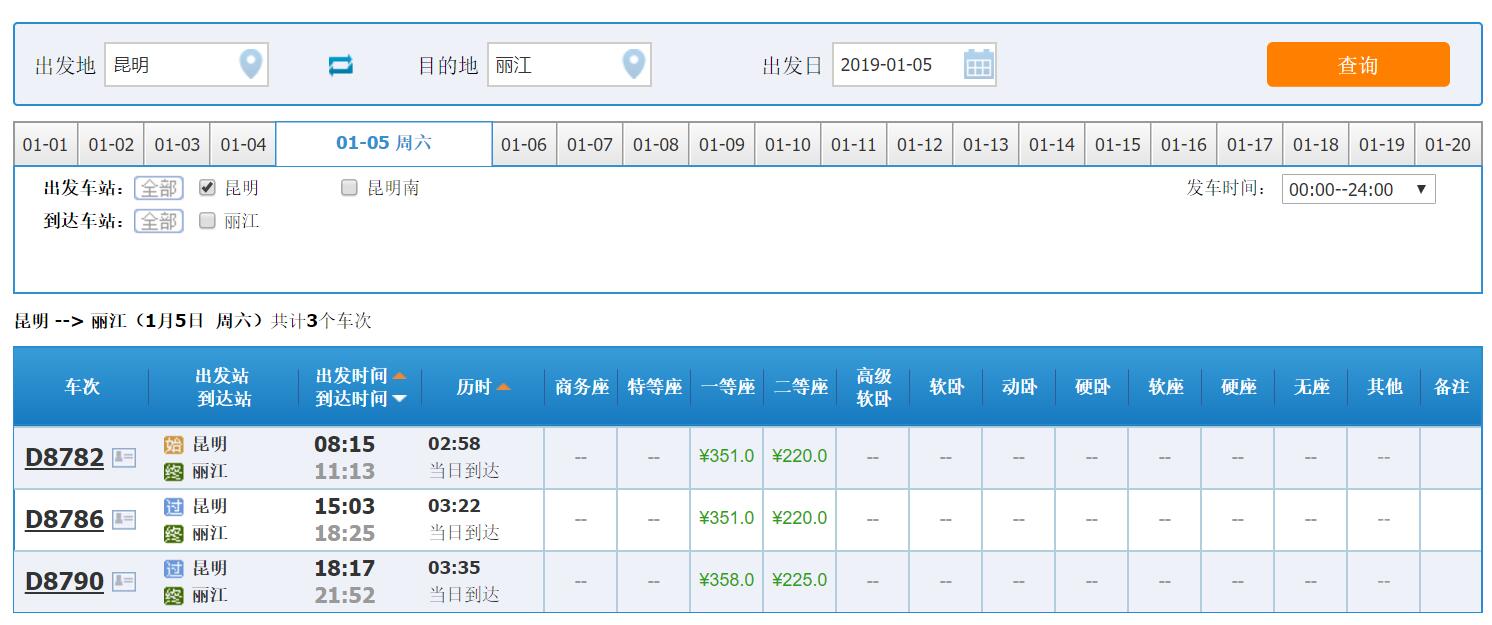Select 全部 for 到达车站 filter
The height and width of the screenshot is (625, 1492).
(x=159, y=221)
